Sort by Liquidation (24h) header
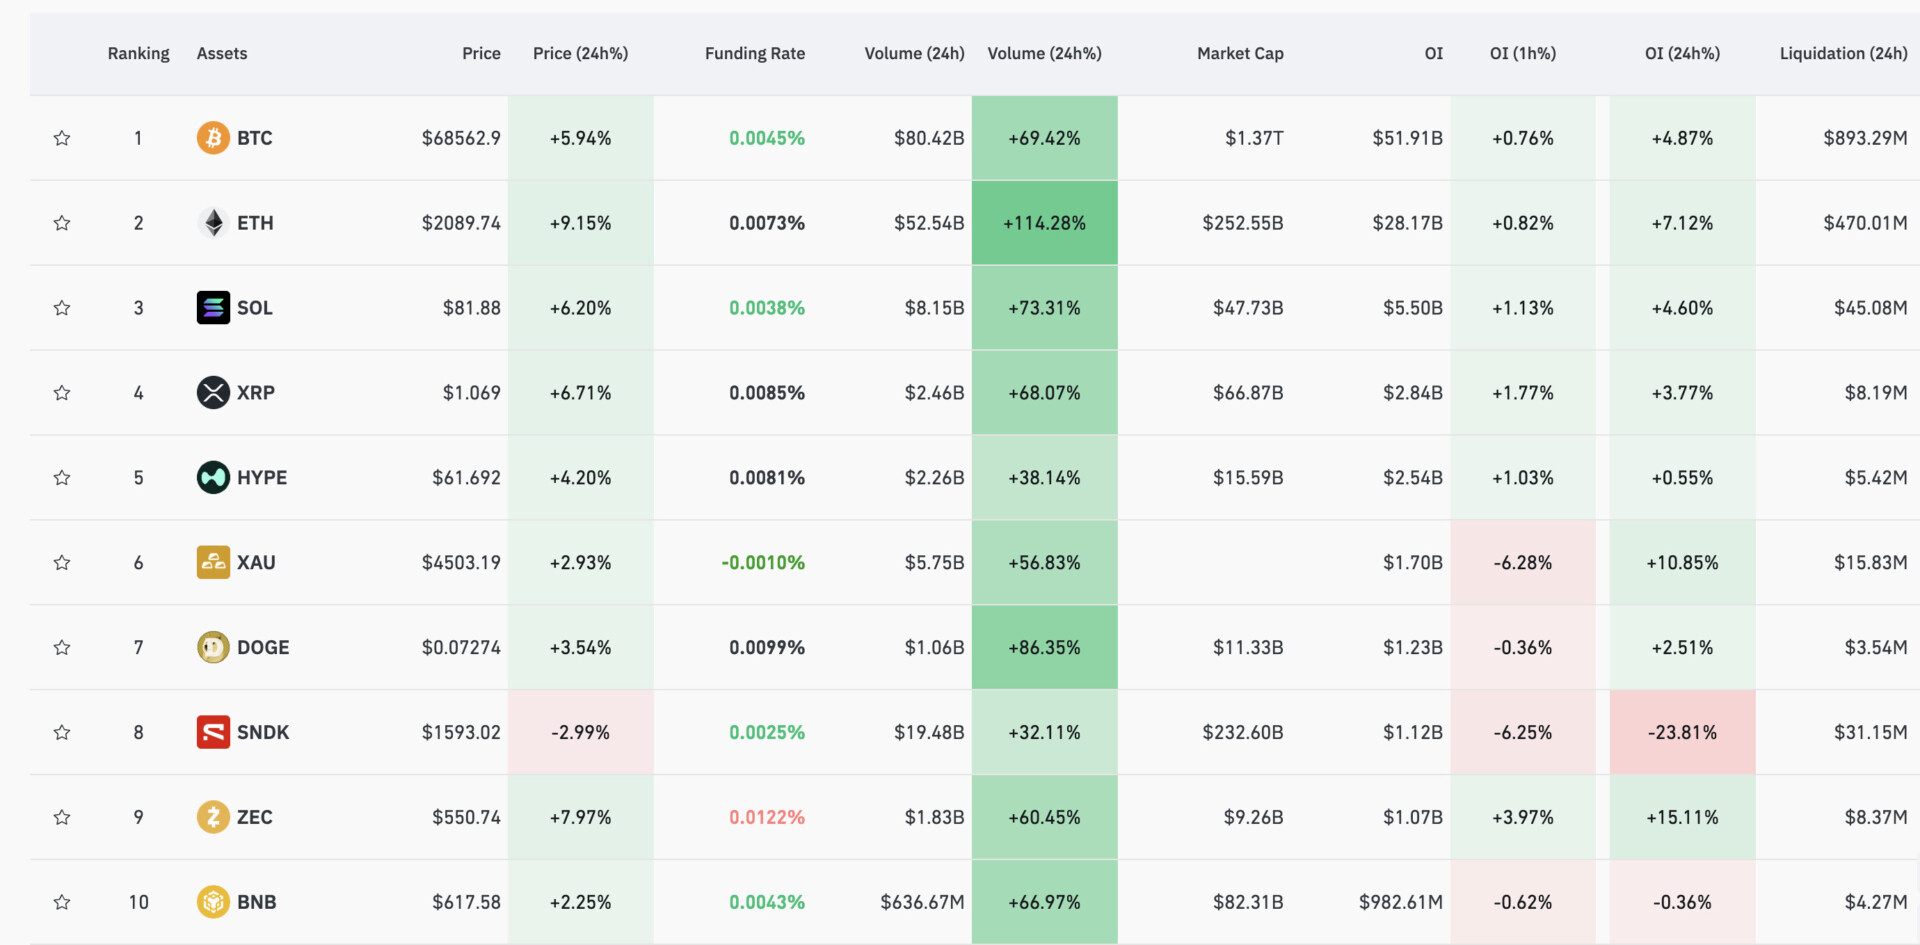This screenshot has width=1920, height=945. coord(1843,53)
